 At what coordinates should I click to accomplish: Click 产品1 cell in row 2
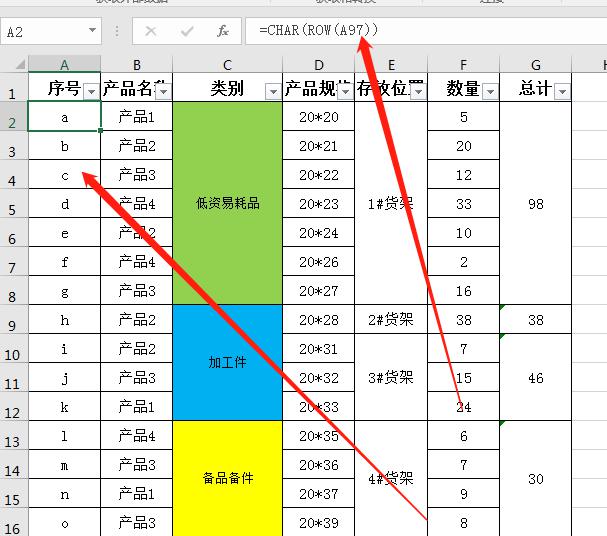tap(137, 116)
